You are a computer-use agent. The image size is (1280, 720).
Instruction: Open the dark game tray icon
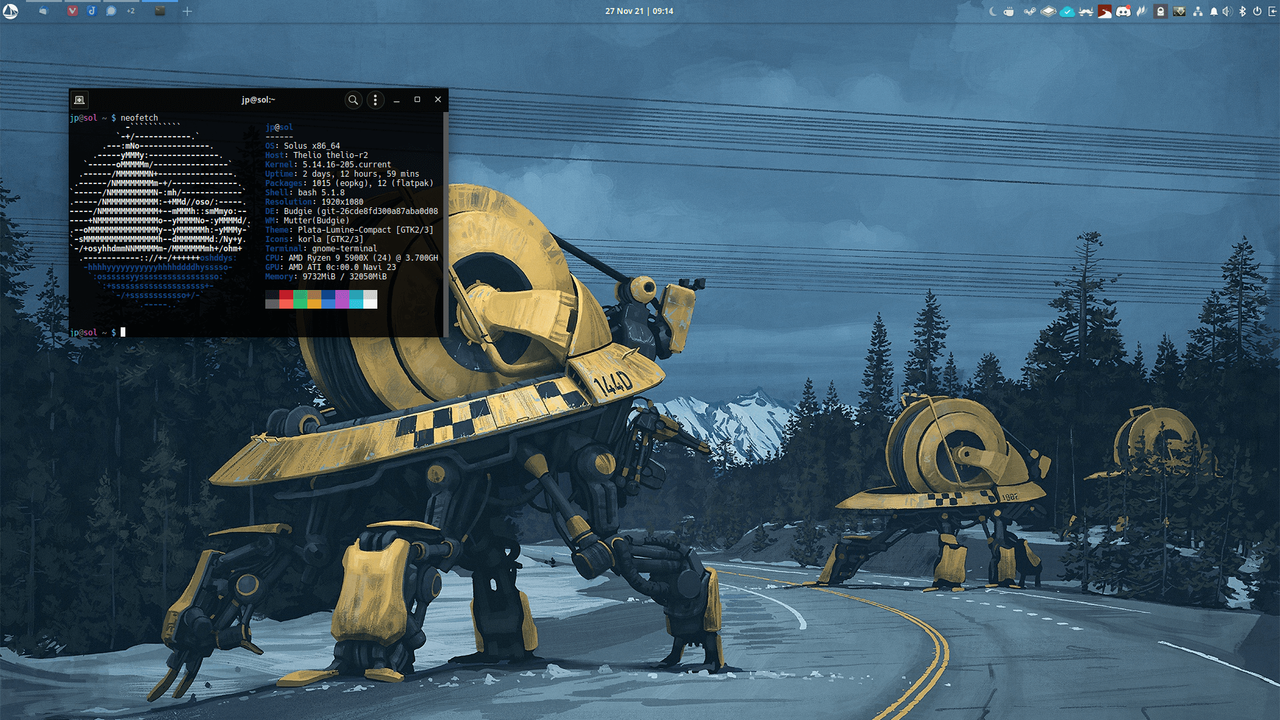click(1179, 11)
